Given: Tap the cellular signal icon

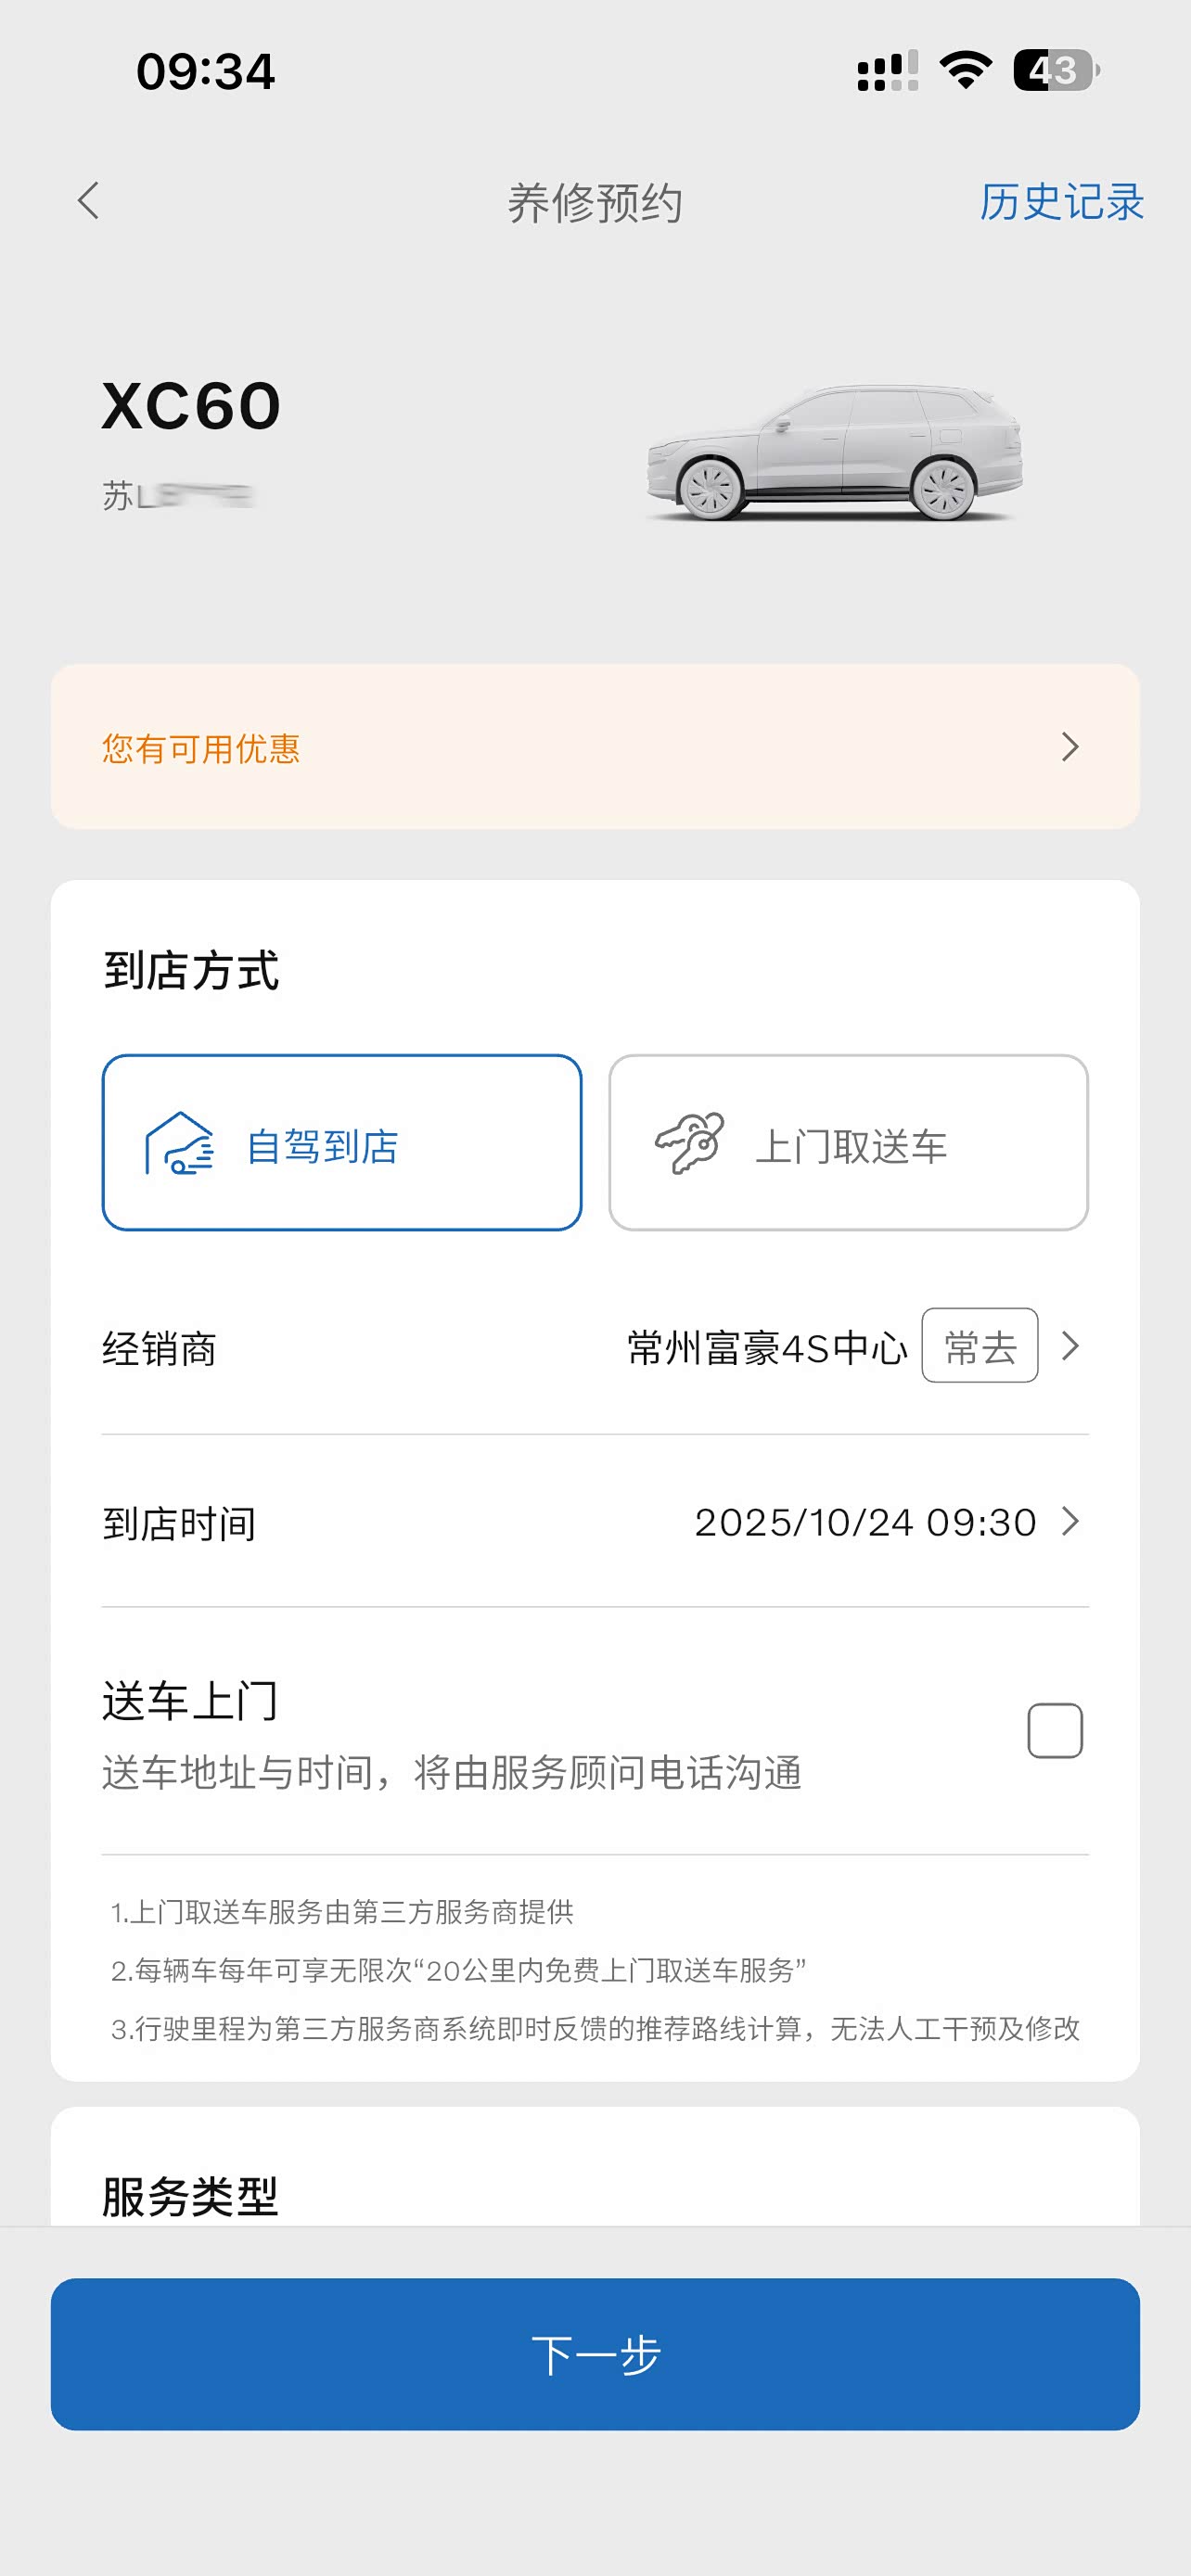Looking at the screenshot, I should tap(887, 71).
